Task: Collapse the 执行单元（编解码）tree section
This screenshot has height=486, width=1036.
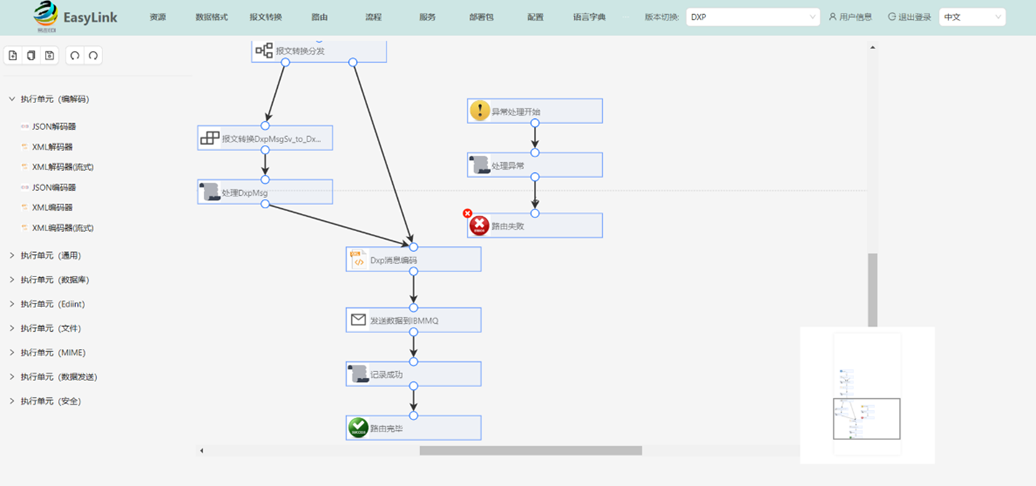Action: (x=12, y=99)
